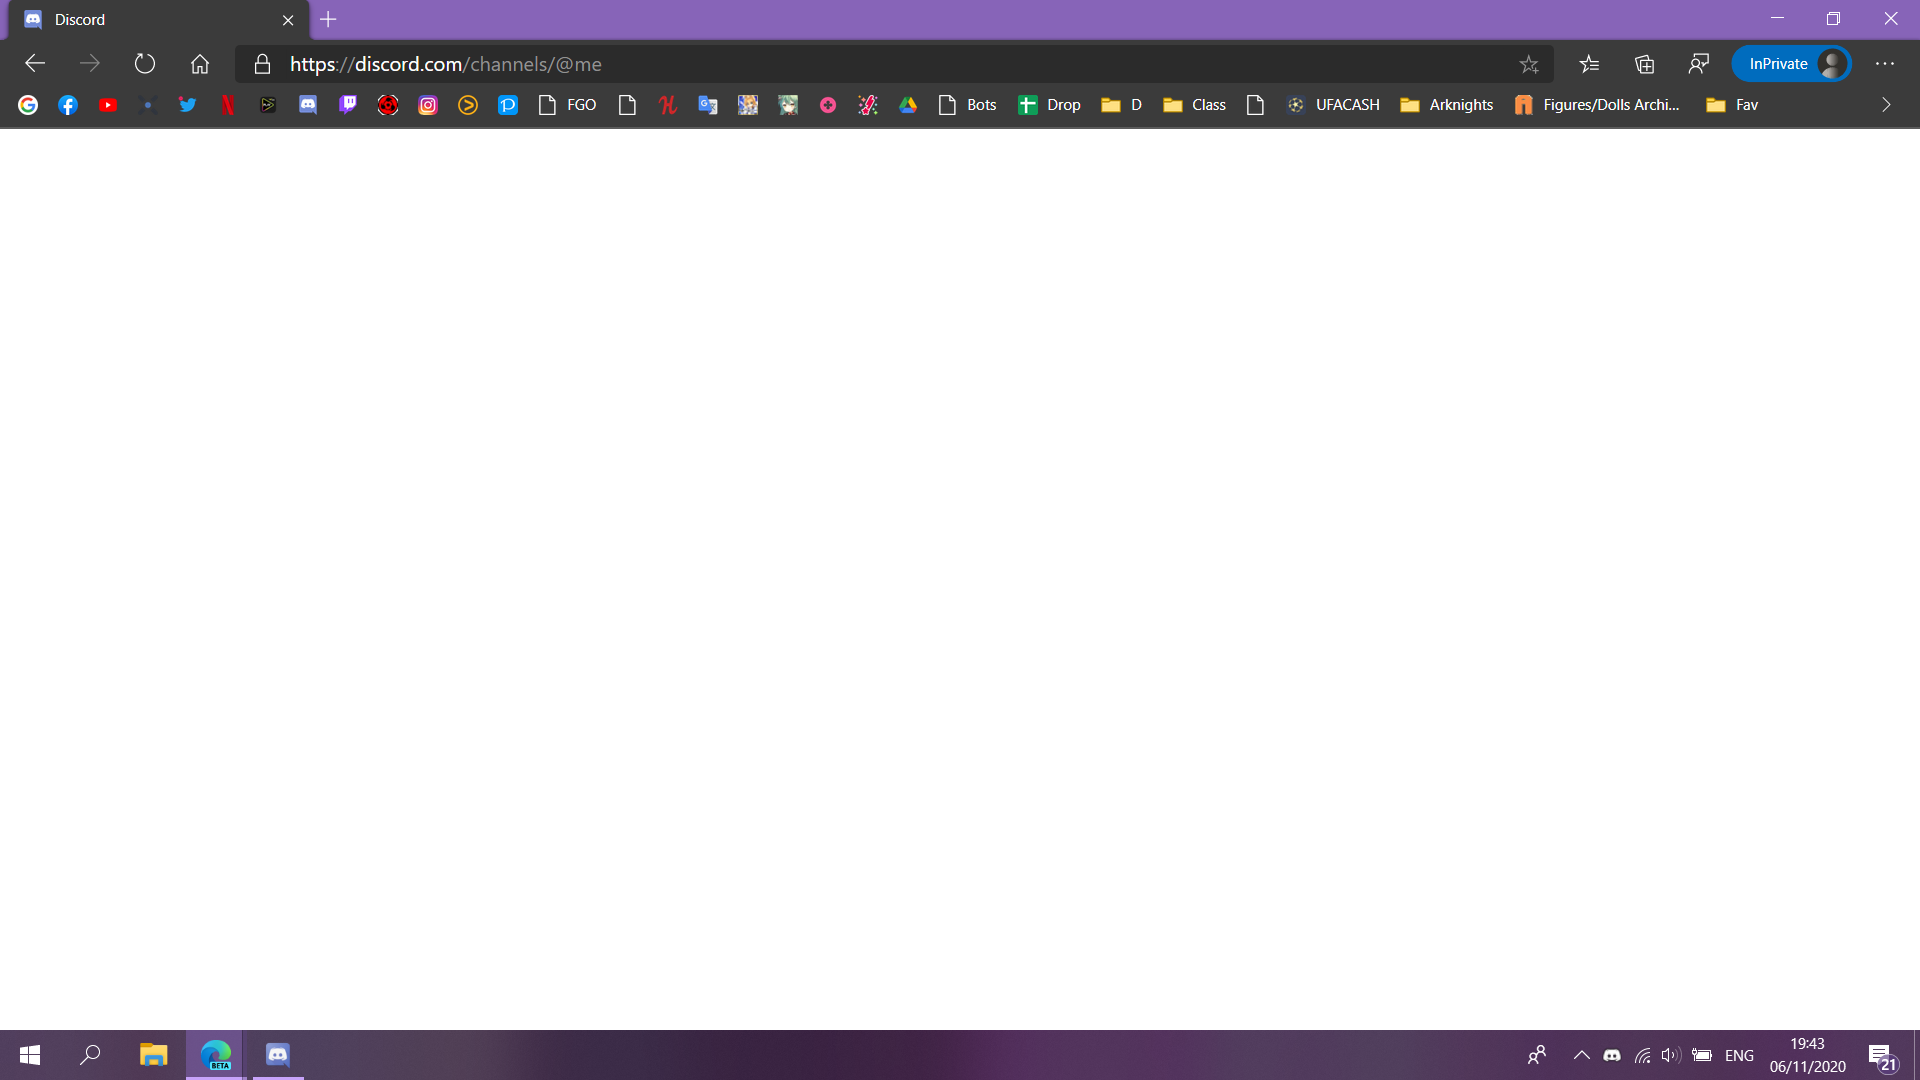Click the address bar URL field
This screenshot has height=1080, width=1920.
pyautogui.click(x=880, y=64)
